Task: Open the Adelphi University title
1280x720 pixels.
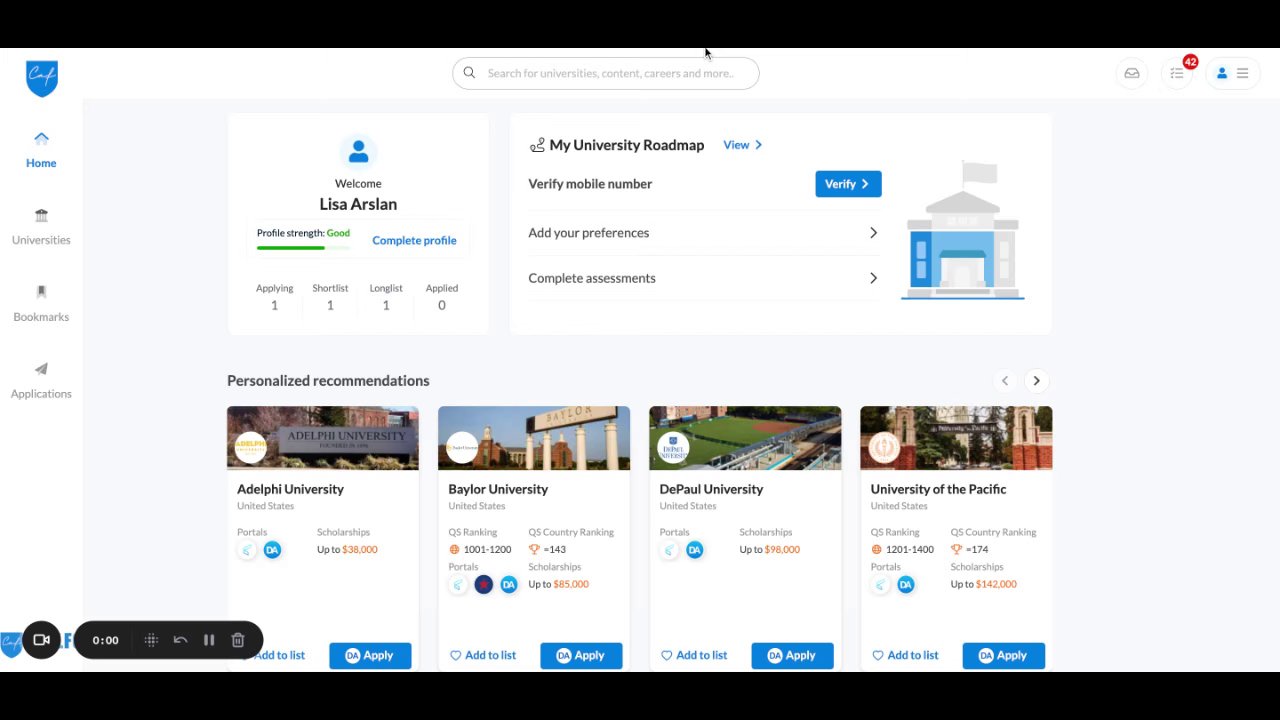Action: pyautogui.click(x=290, y=489)
